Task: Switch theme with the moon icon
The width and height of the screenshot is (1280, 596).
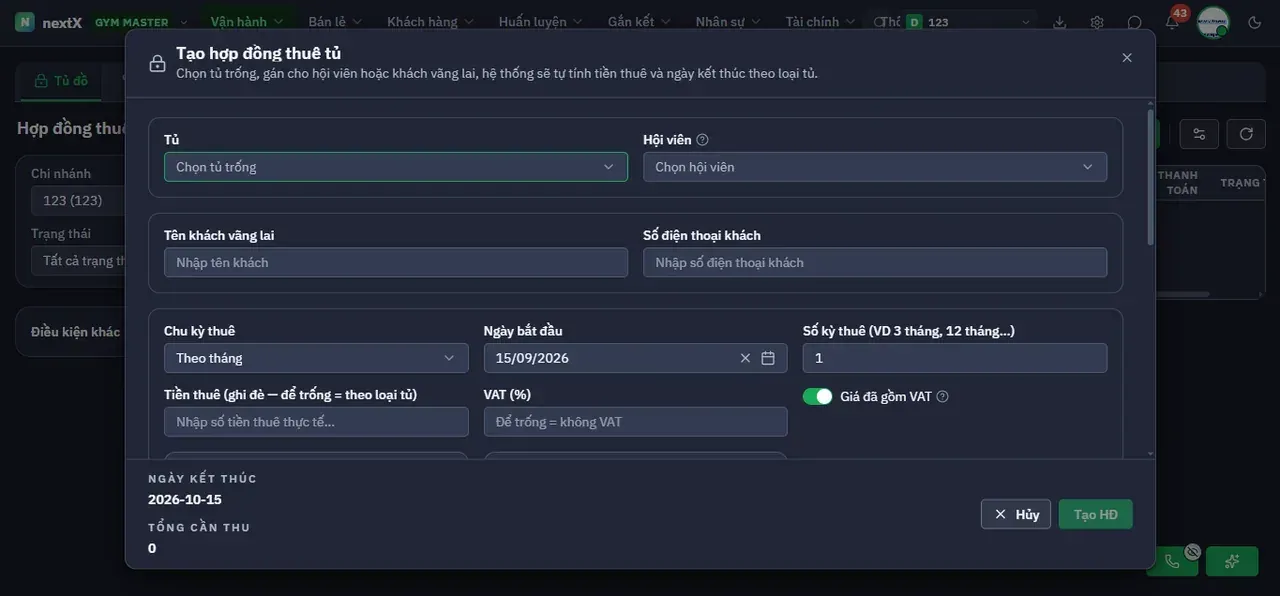Action: tap(1255, 22)
